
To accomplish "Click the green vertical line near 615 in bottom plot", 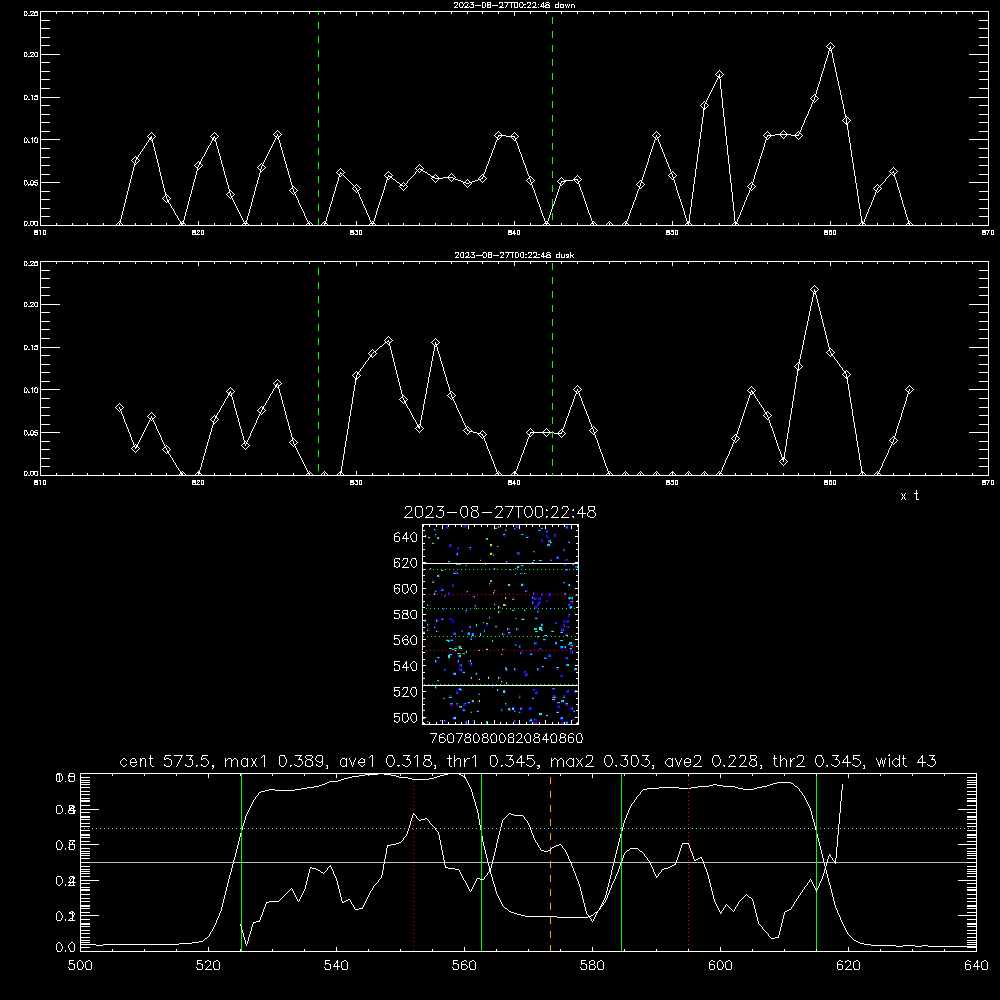I will 816,862.
